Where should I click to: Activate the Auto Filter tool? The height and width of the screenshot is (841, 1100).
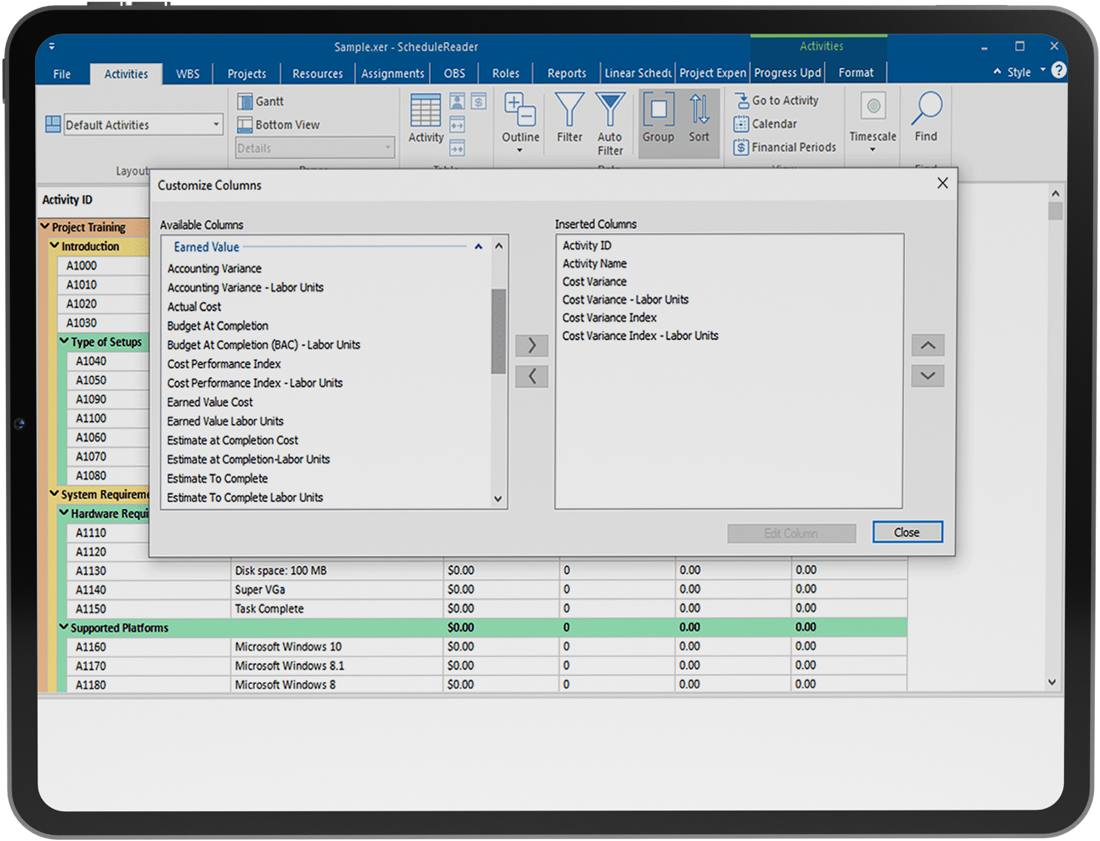[x=610, y=118]
